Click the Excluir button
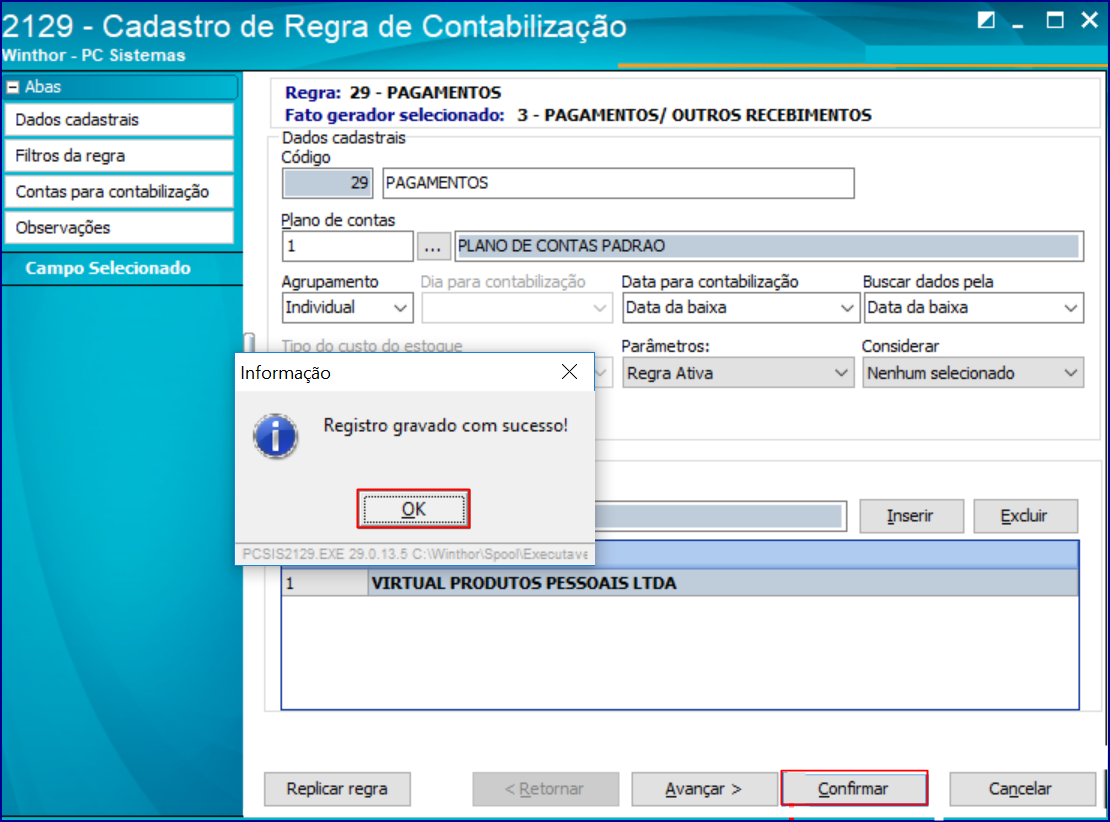1110x822 pixels. (x=1025, y=516)
